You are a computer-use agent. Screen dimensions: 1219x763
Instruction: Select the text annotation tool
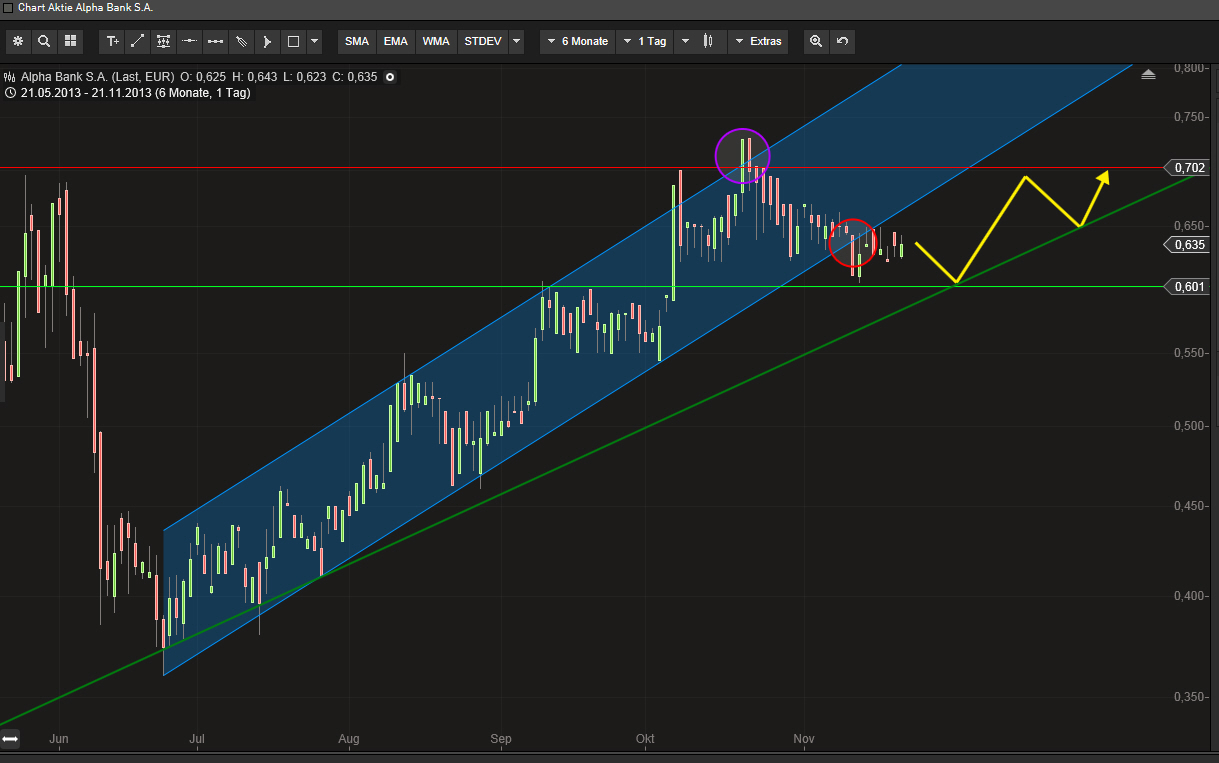(112, 41)
